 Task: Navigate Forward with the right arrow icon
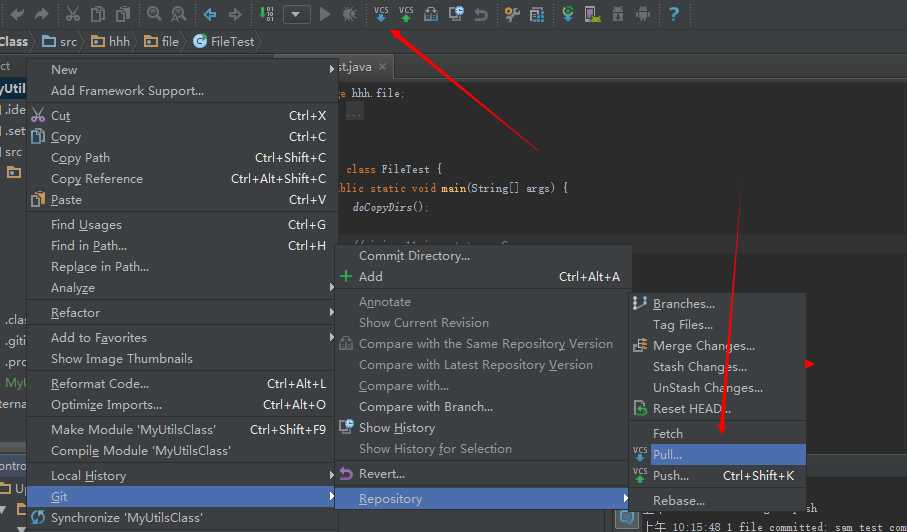pyautogui.click(x=235, y=14)
